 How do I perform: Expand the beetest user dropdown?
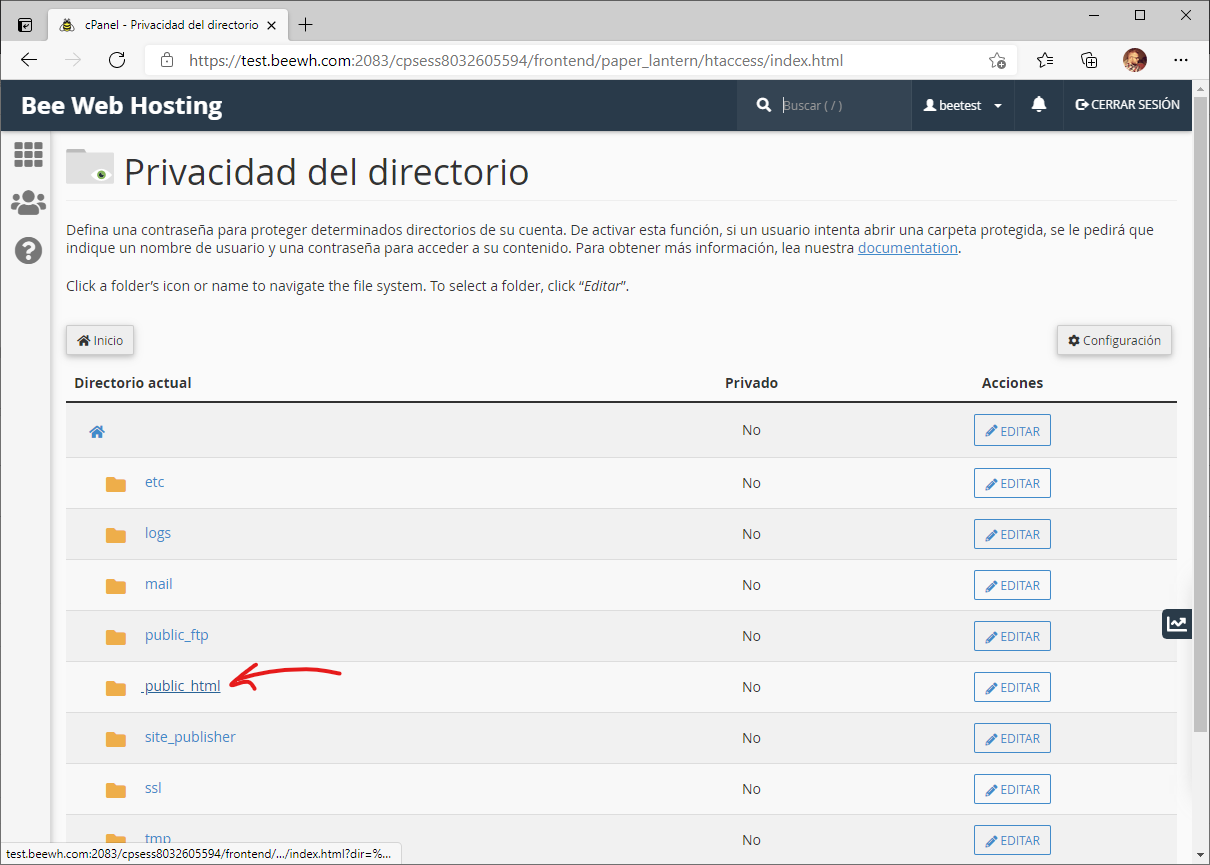click(963, 105)
